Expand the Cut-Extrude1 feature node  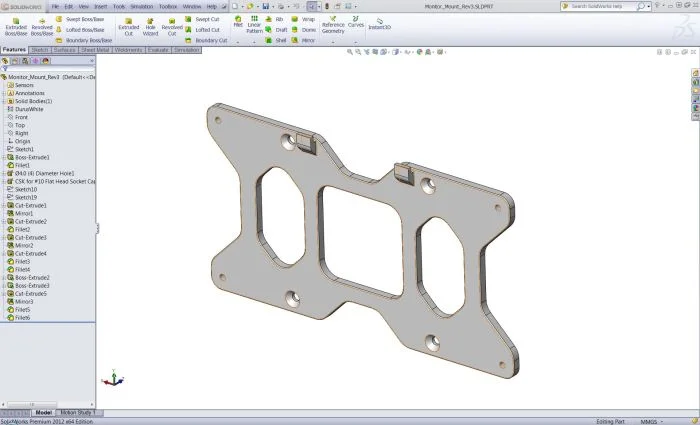point(4,205)
